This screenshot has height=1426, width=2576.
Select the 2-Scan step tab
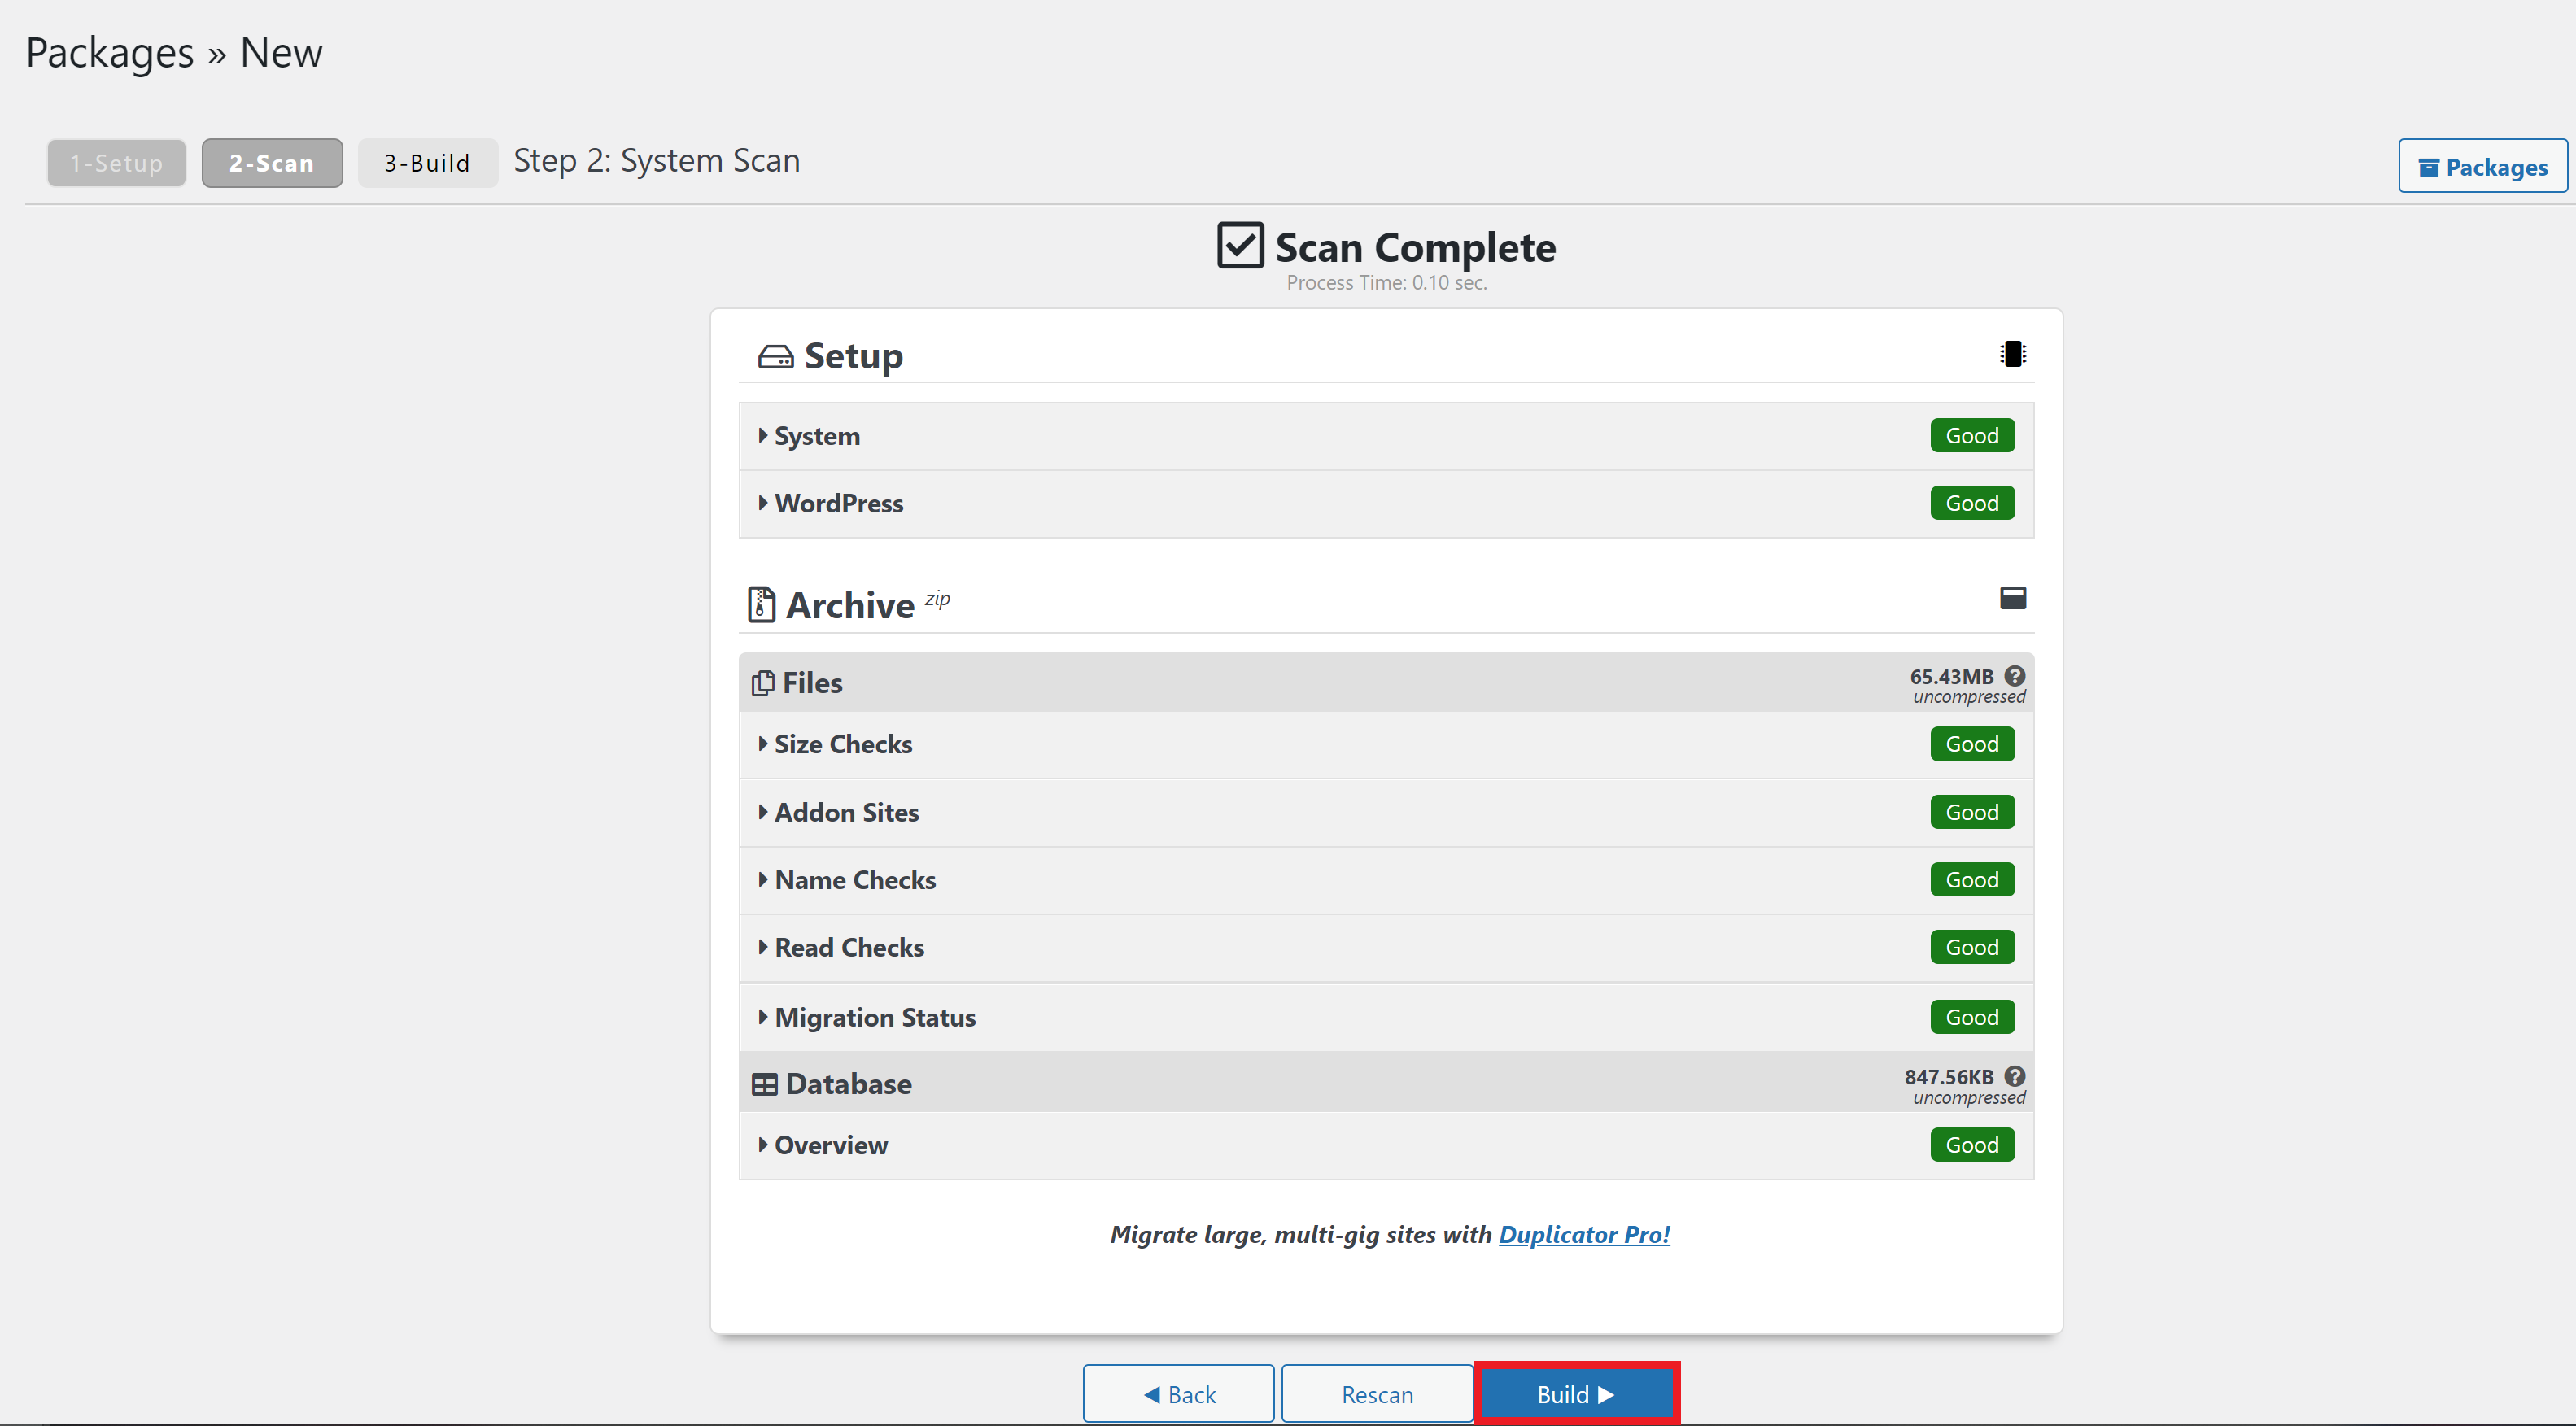pos(272,163)
